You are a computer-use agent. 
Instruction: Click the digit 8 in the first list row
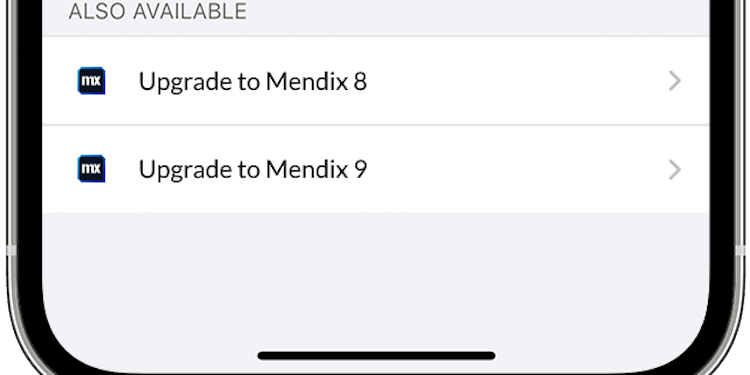click(360, 81)
